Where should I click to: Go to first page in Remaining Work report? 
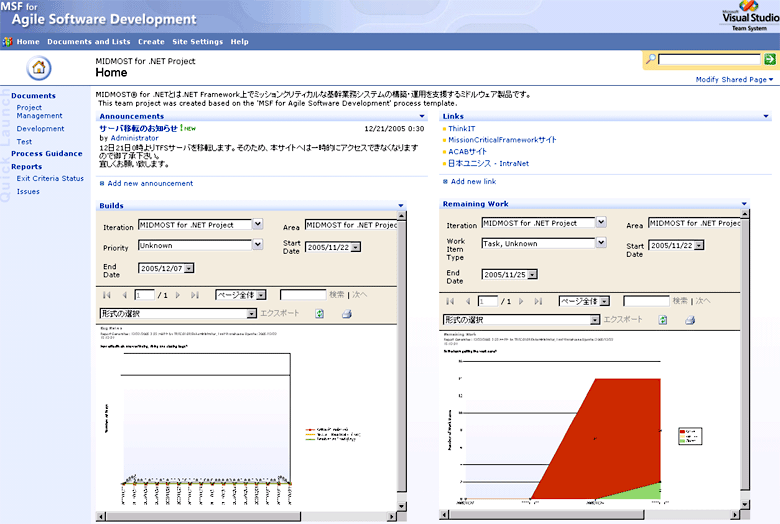[450, 301]
